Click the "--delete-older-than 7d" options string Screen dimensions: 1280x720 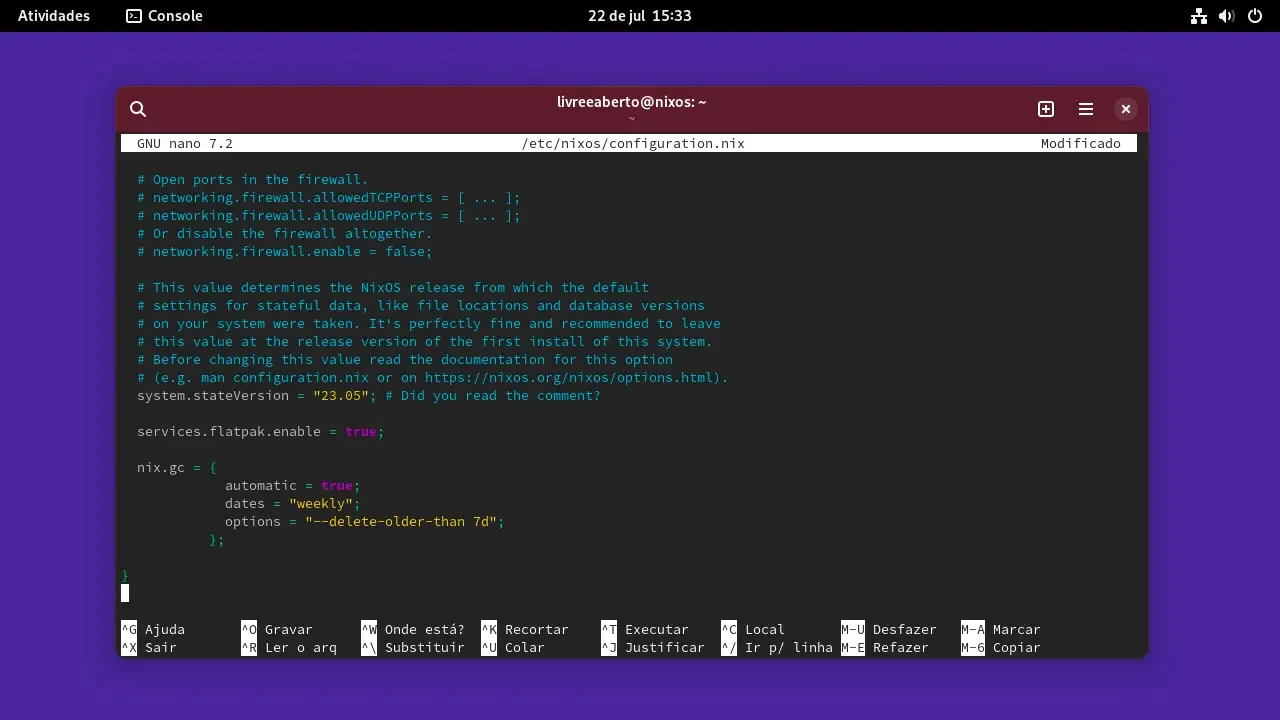pos(401,521)
